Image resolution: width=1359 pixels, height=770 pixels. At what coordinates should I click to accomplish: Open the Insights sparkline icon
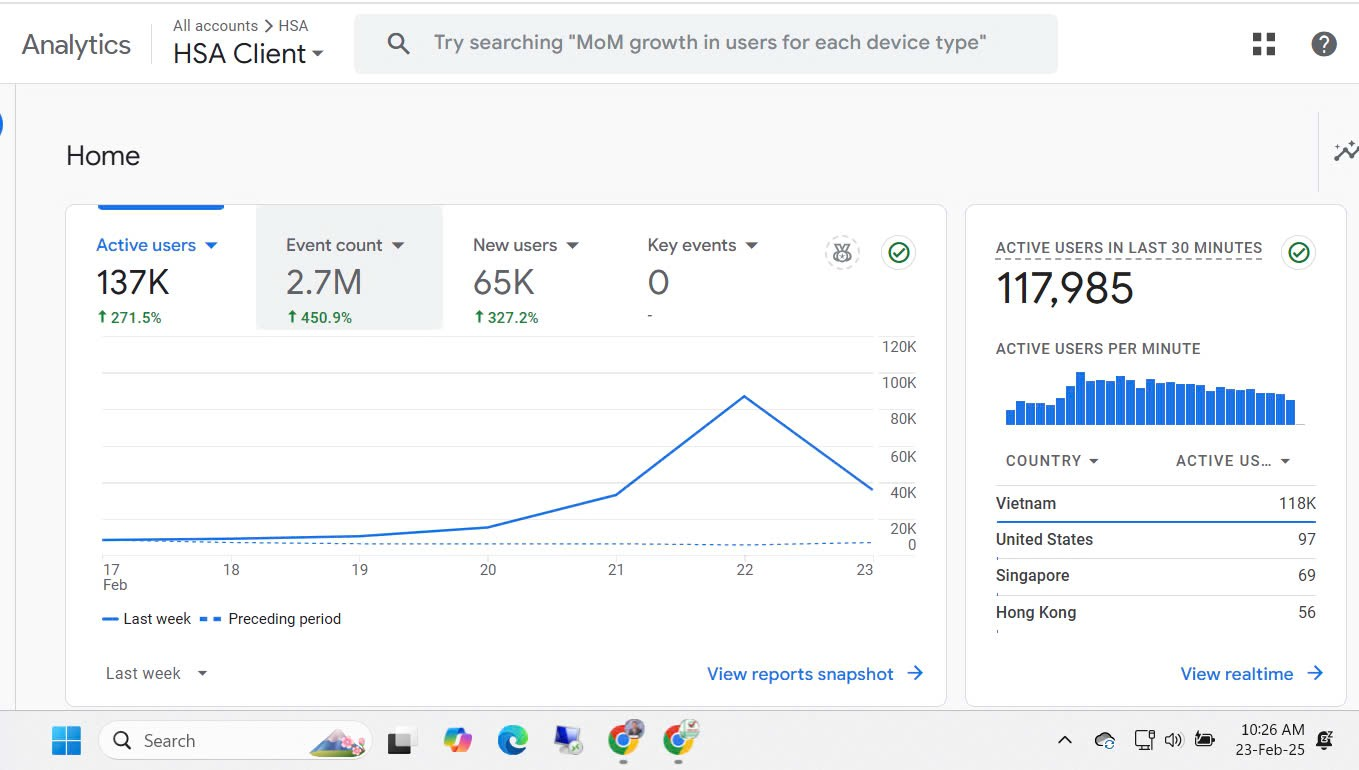point(1344,152)
